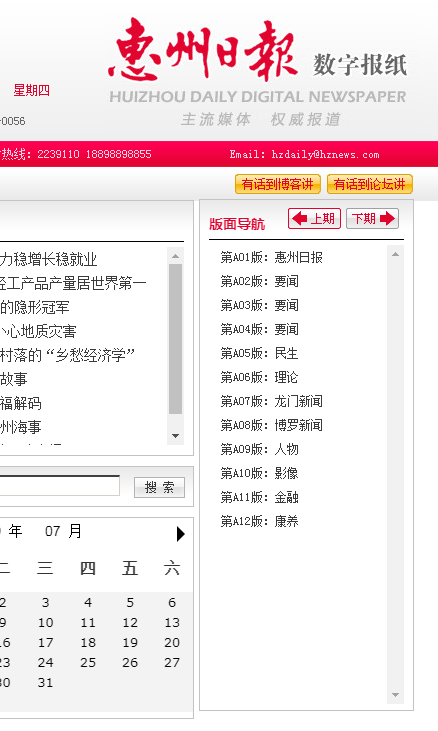This screenshot has width=438, height=731.
Task: Open page 第A02版: 要闻
Action: pos(260,281)
